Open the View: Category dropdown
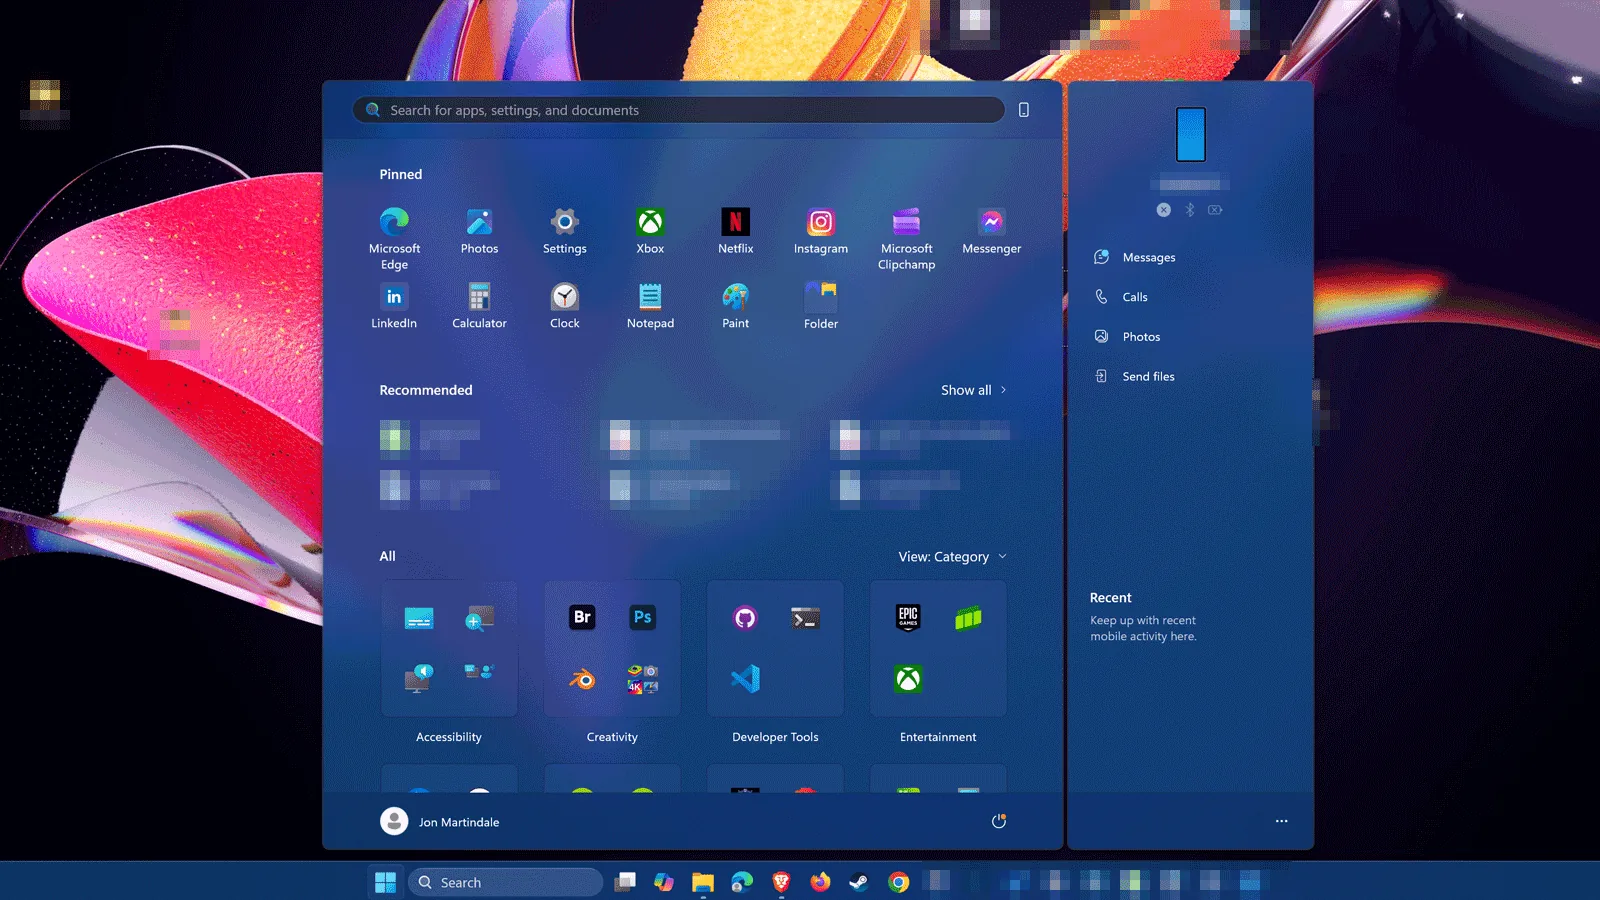Viewport: 1600px width, 900px height. 952,557
